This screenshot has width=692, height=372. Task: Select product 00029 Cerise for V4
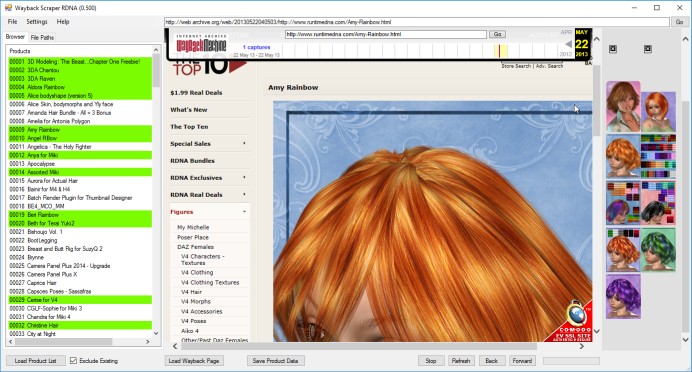click(80, 300)
